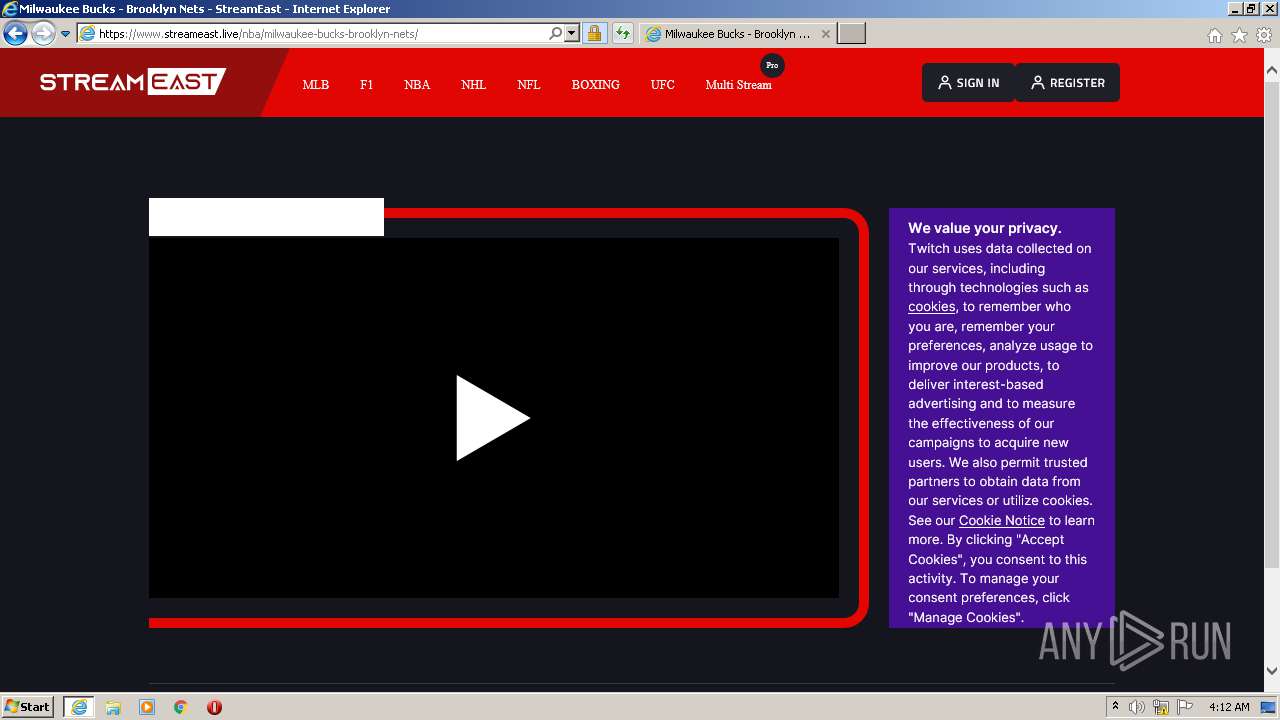Viewport: 1280px width, 720px height.
Task: Open the BOXING menu item
Action: 596,85
